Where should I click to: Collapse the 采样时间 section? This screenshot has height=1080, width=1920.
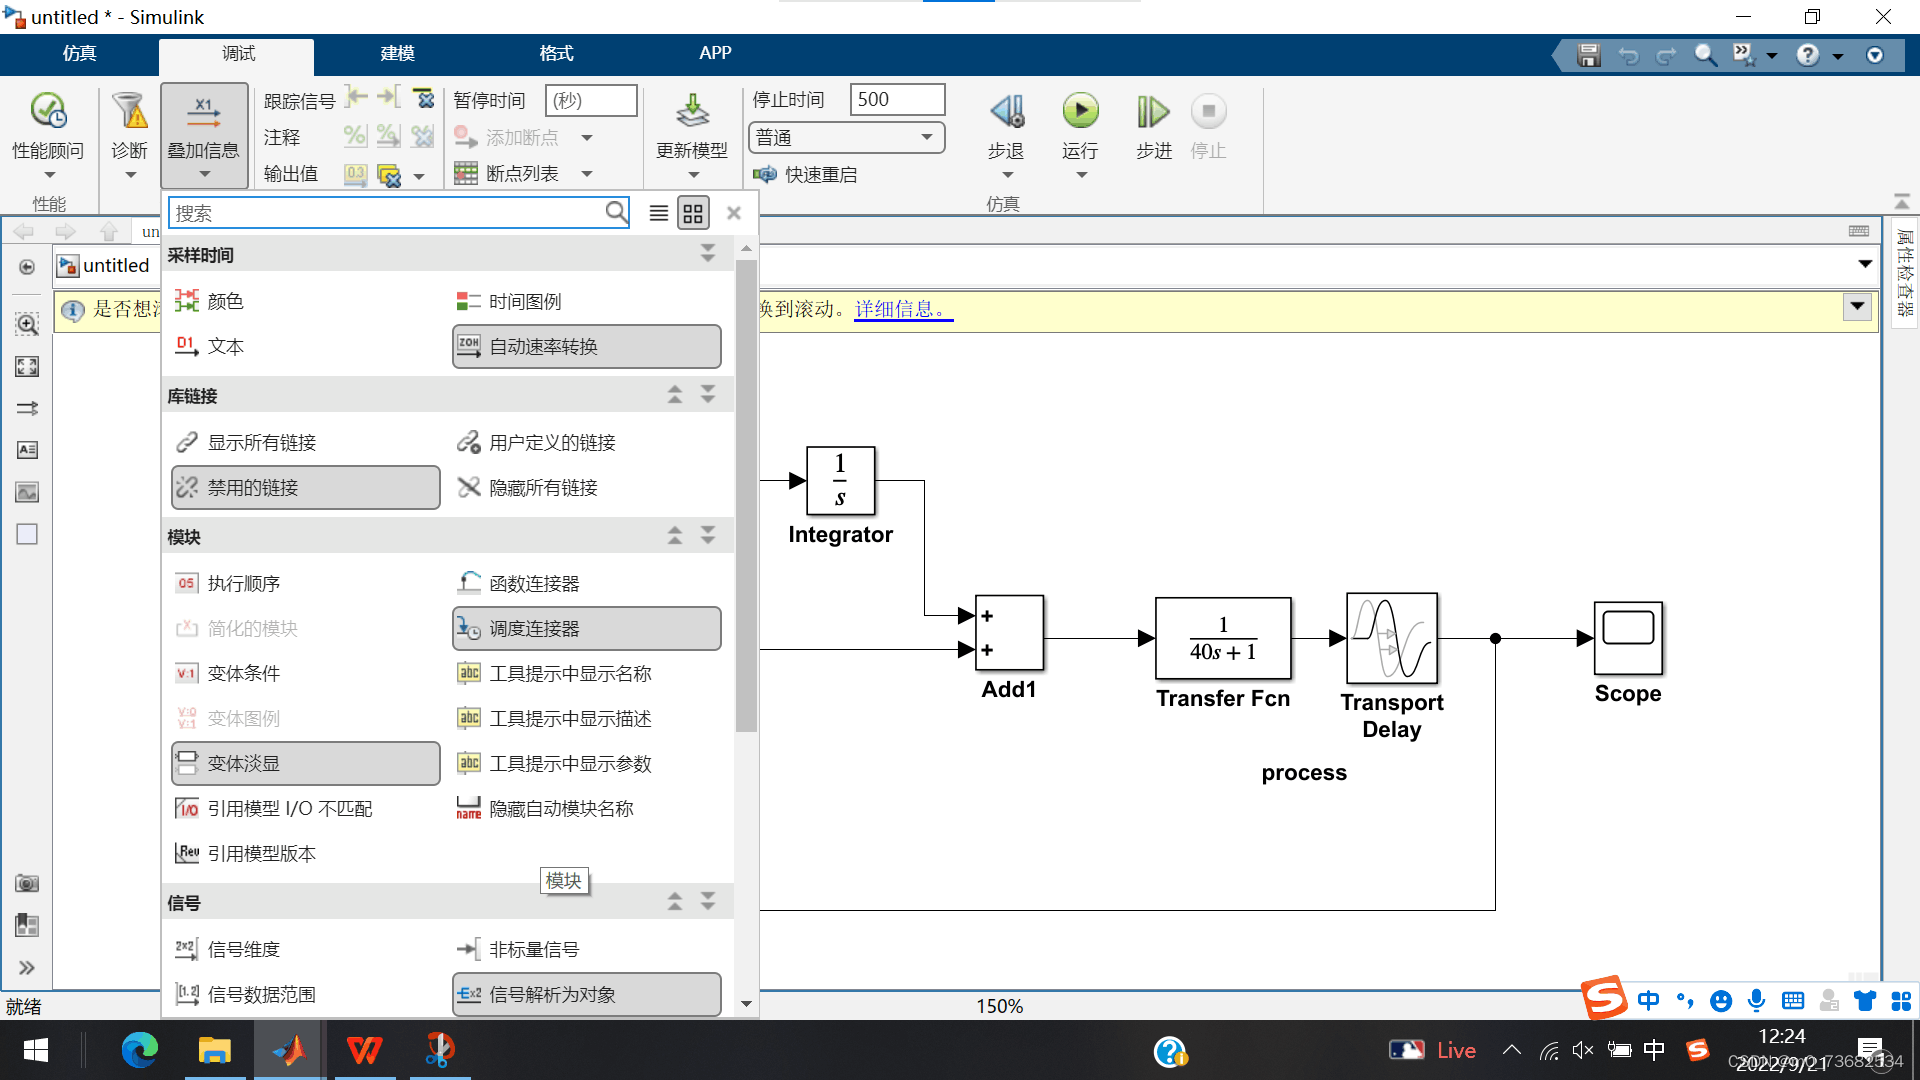(708, 255)
